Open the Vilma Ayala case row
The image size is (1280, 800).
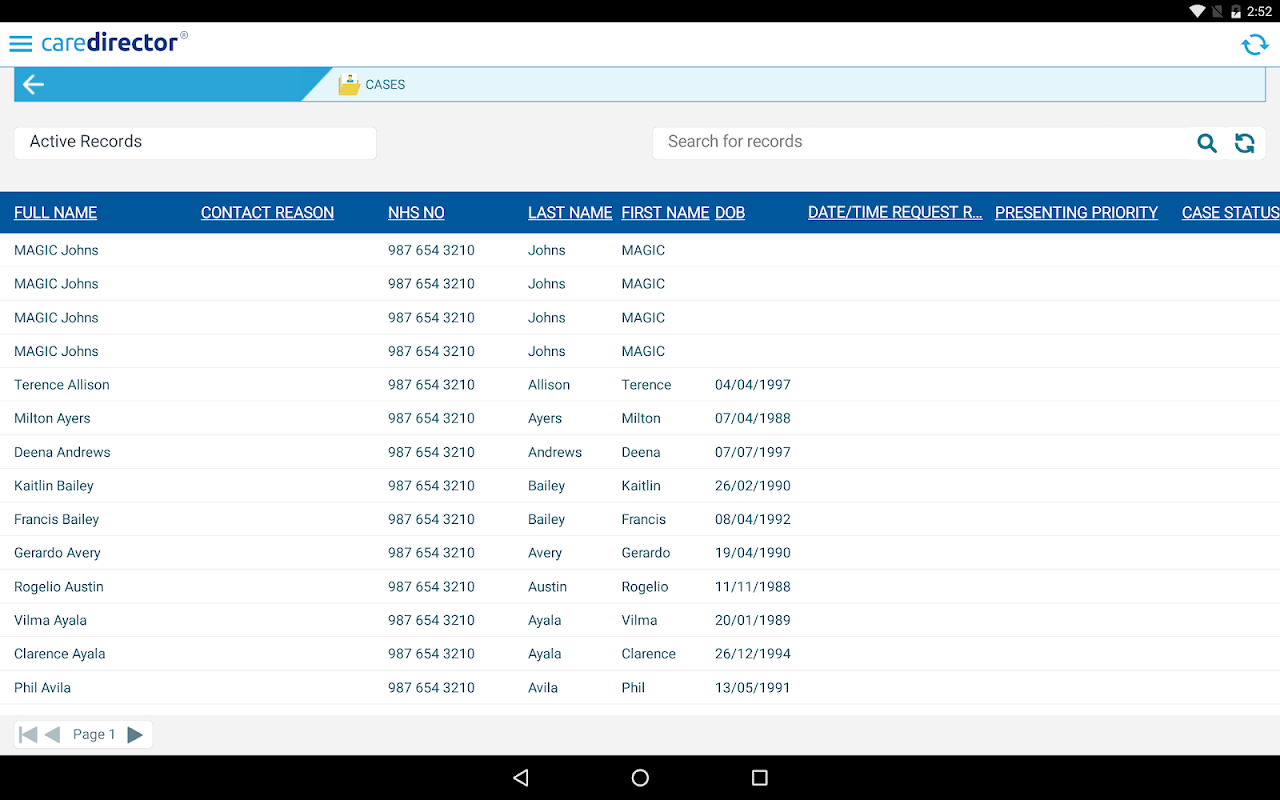coord(640,620)
